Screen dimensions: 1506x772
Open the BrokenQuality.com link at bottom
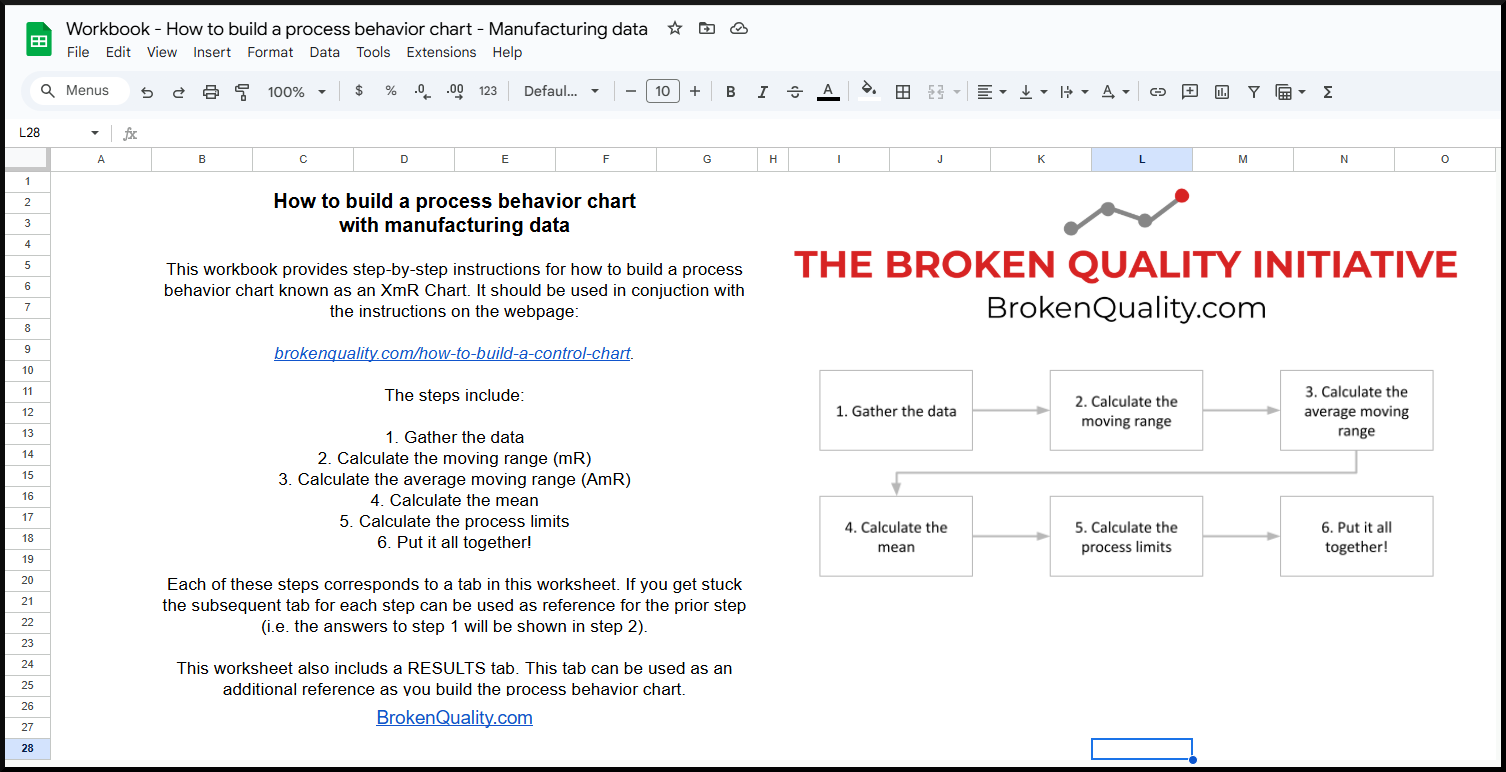pyautogui.click(x=454, y=717)
